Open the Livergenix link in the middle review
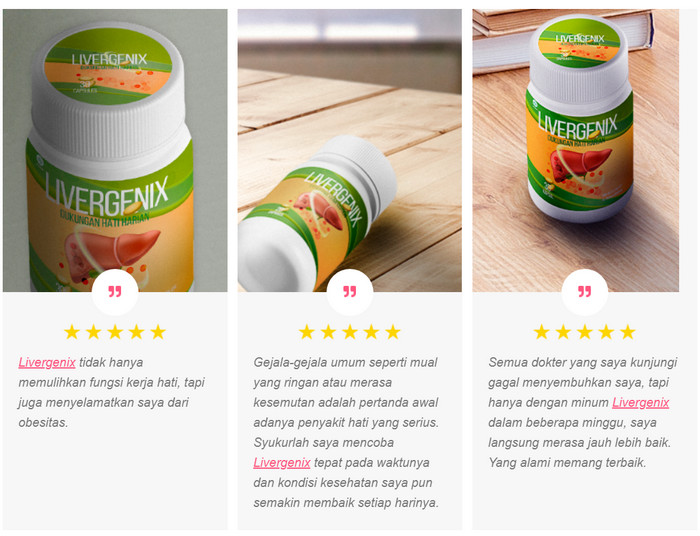The image size is (700, 536). pos(282,463)
